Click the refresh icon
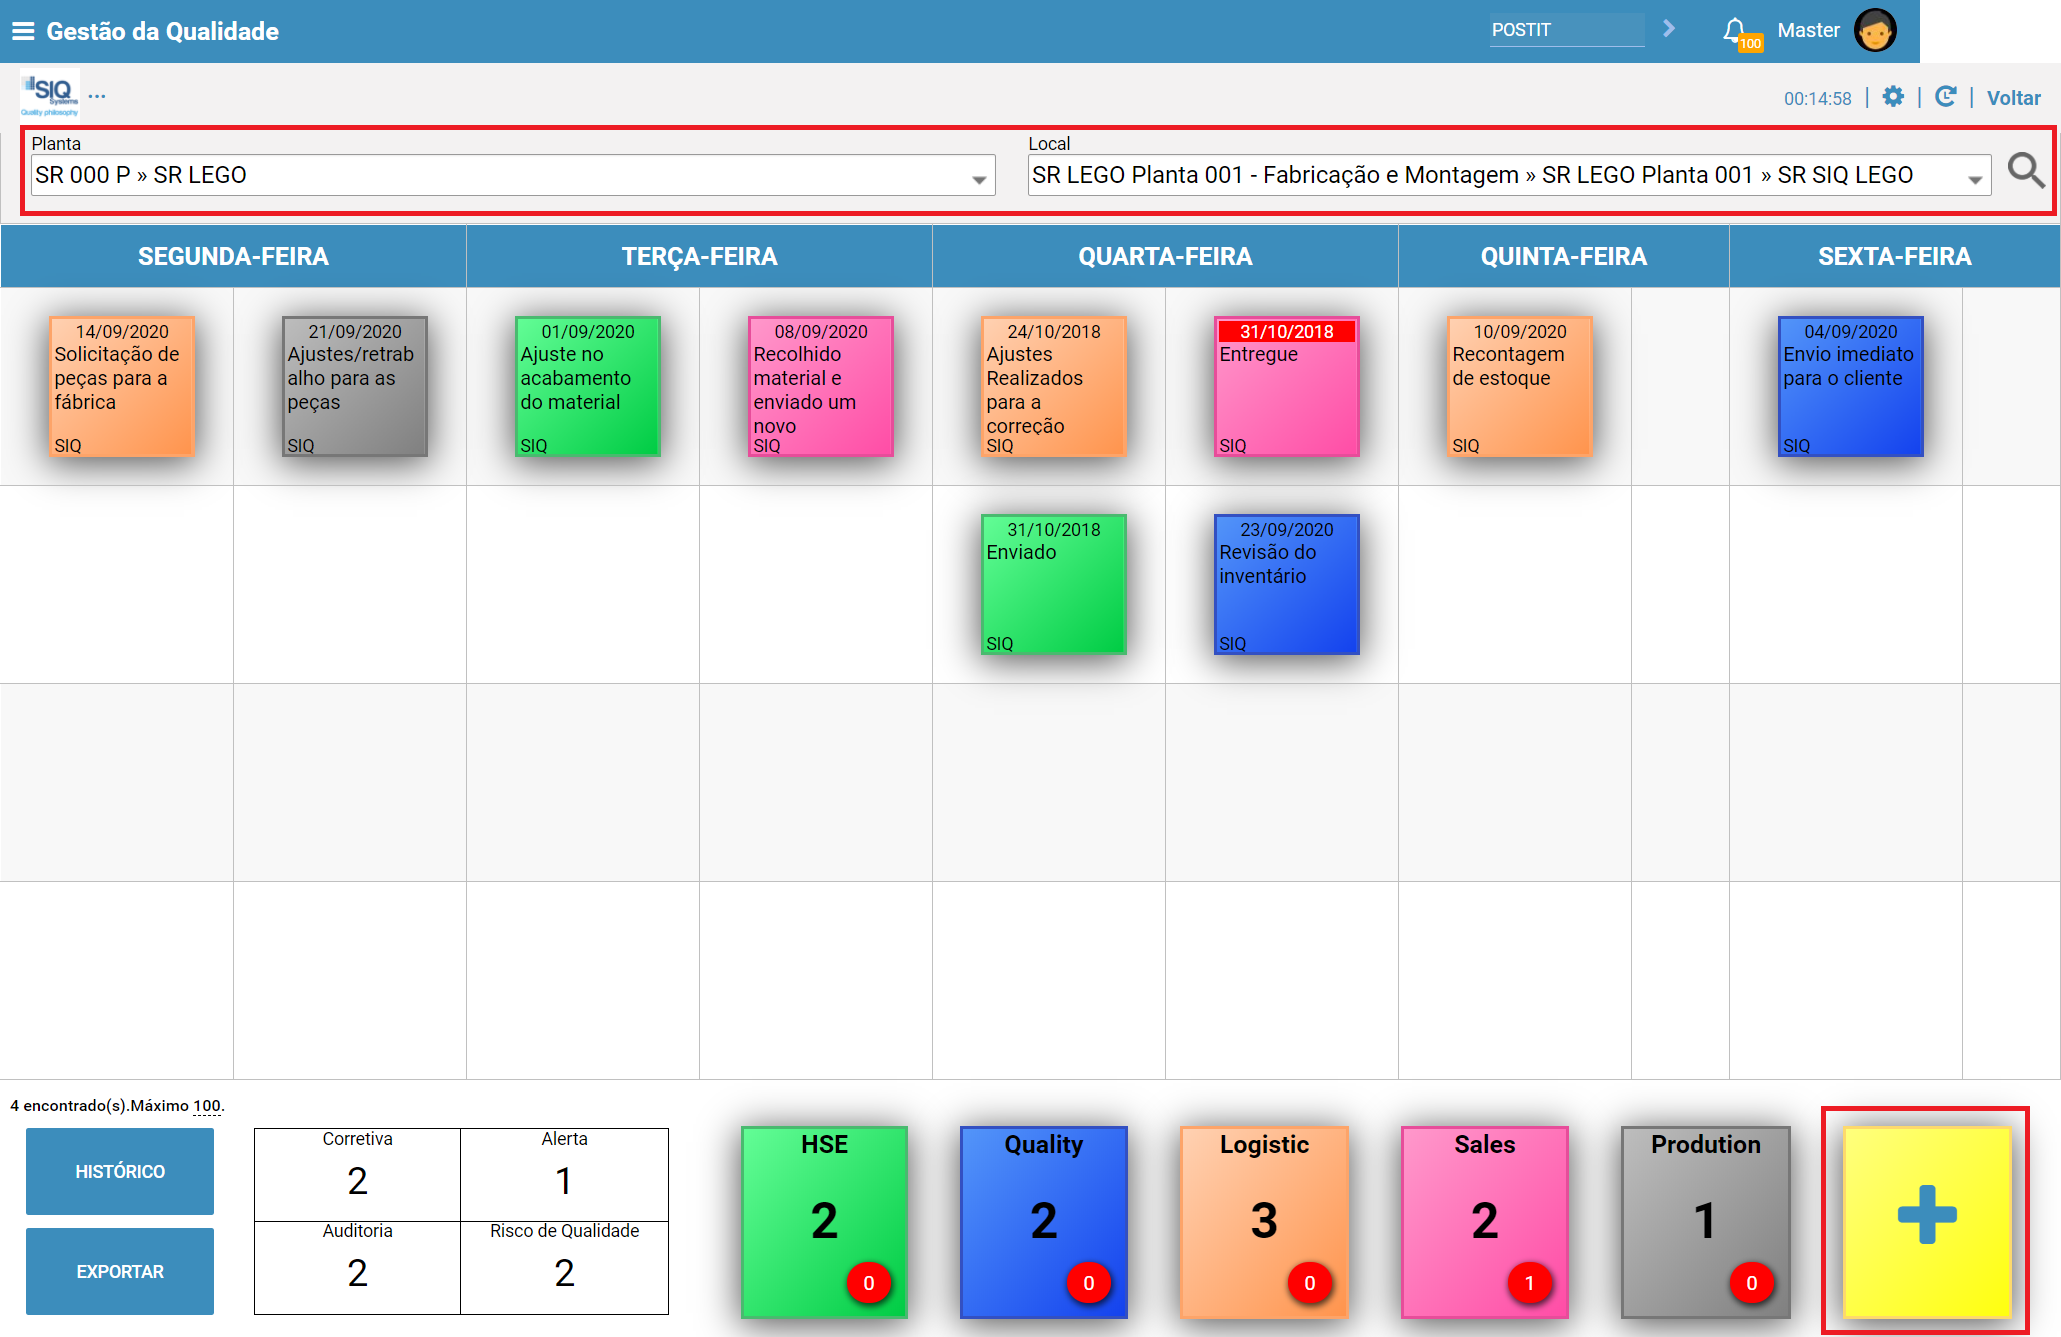 click(x=1946, y=97)
